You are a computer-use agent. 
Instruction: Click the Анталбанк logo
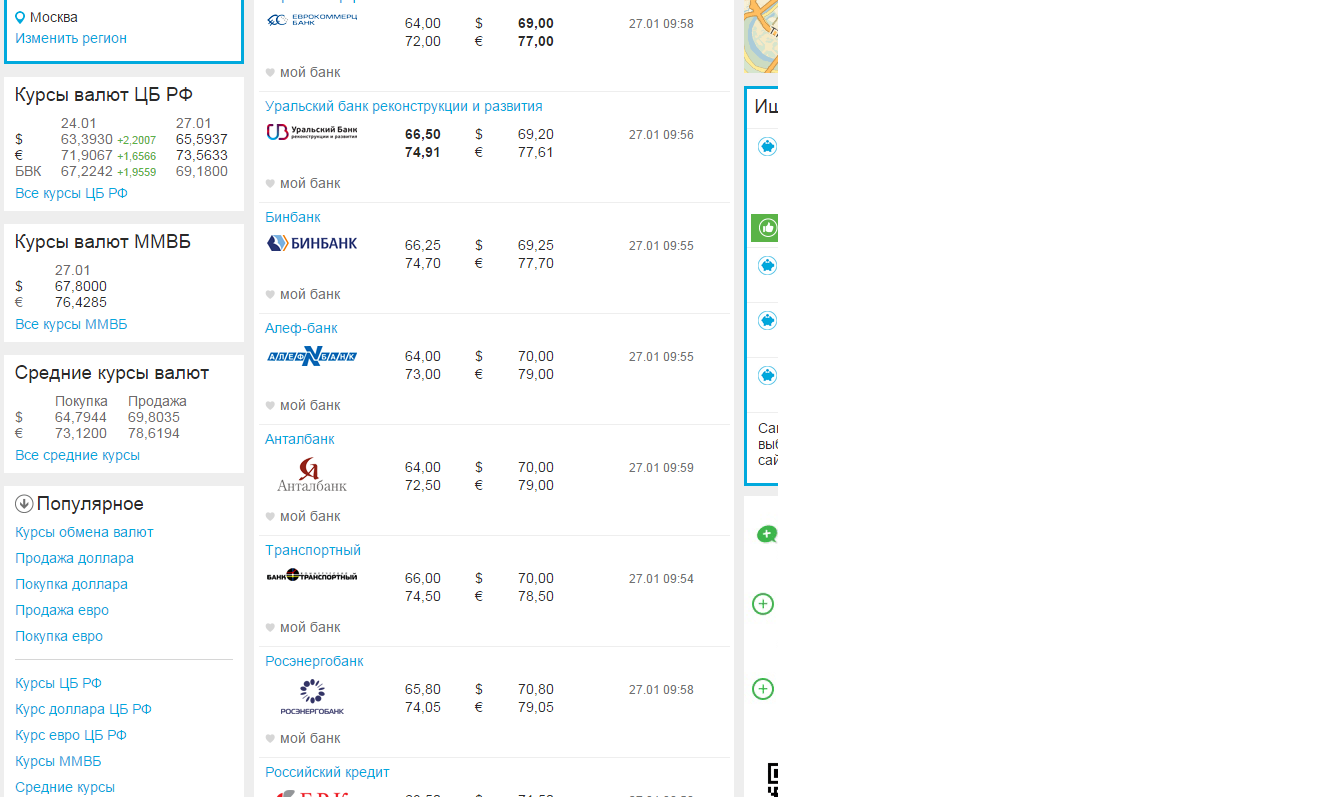pos(312,475)
